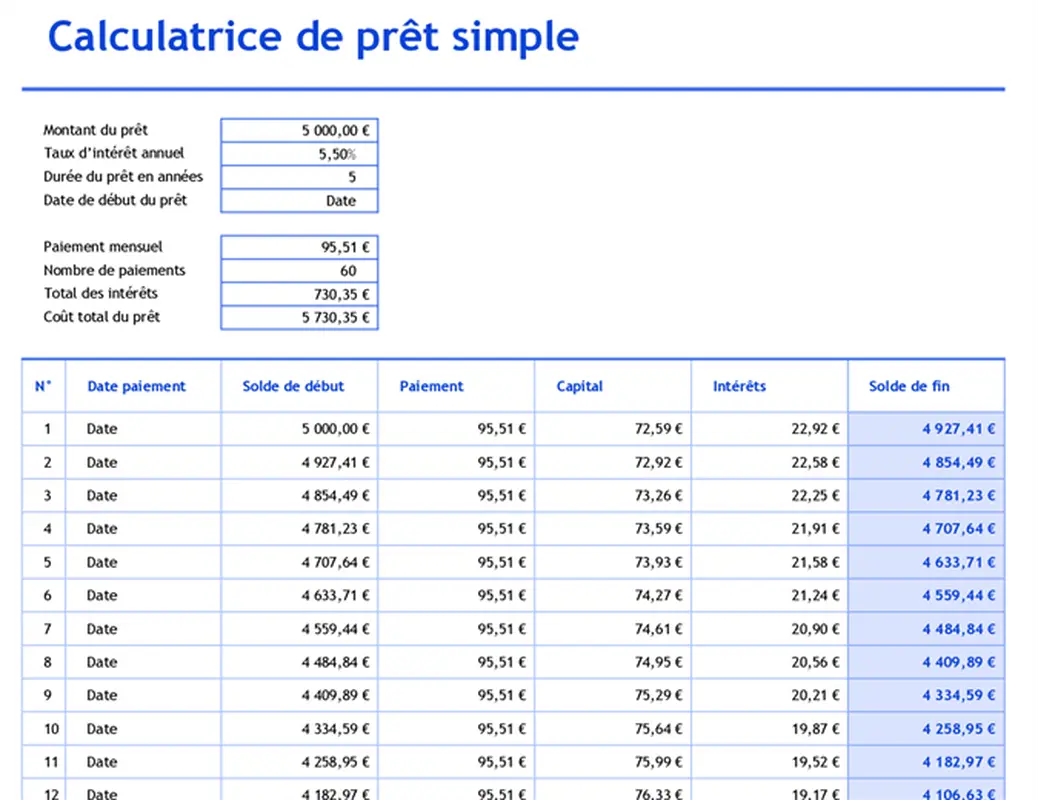Screen dimensions: 1038x800
Task: Click the loan duration in years field
Action: 299,177
